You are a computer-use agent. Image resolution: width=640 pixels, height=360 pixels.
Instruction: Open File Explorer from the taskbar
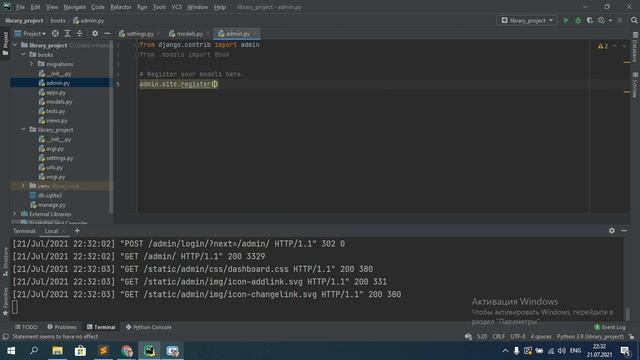57,351
